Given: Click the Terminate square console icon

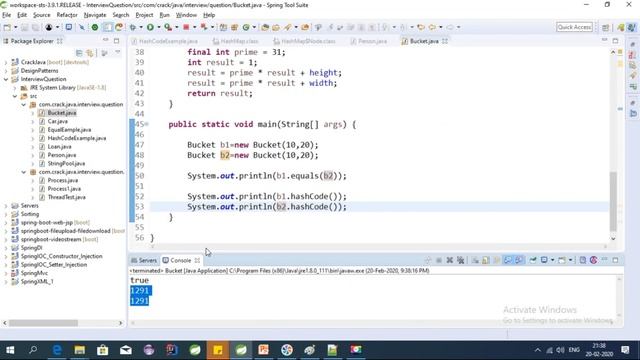Looking at the screenshot, I should (439, 260).
